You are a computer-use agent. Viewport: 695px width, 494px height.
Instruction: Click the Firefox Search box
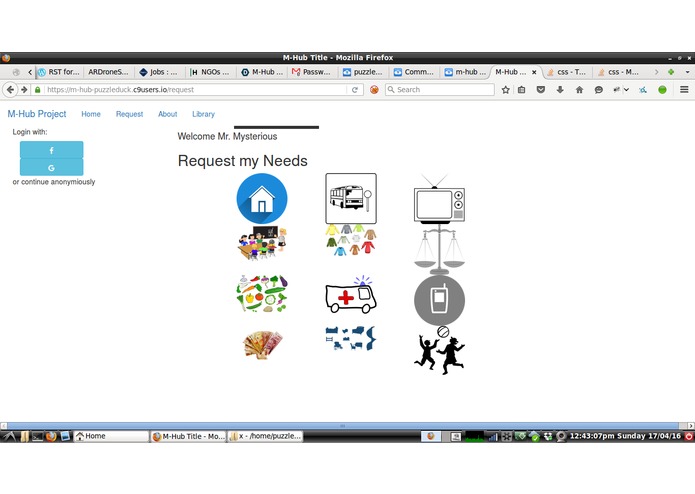coord(440,89)
